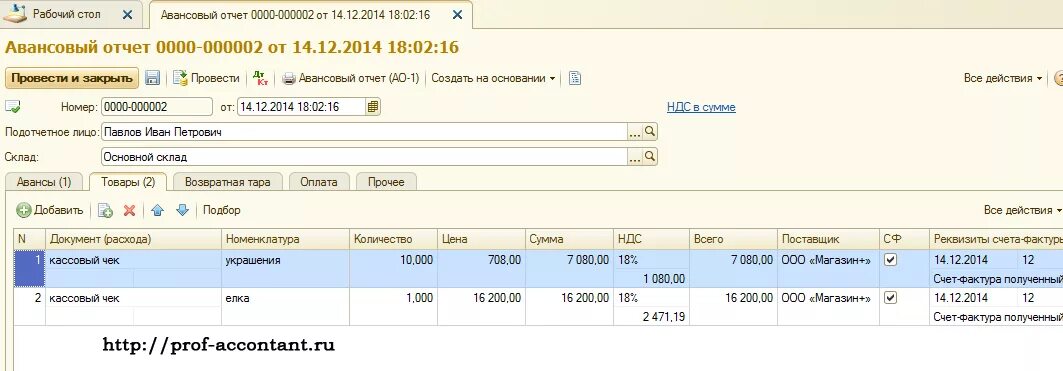This screenshot has height=371, width=1063.
Task: Click the copy row icon in table toolbar
Action: click(105, 210)
